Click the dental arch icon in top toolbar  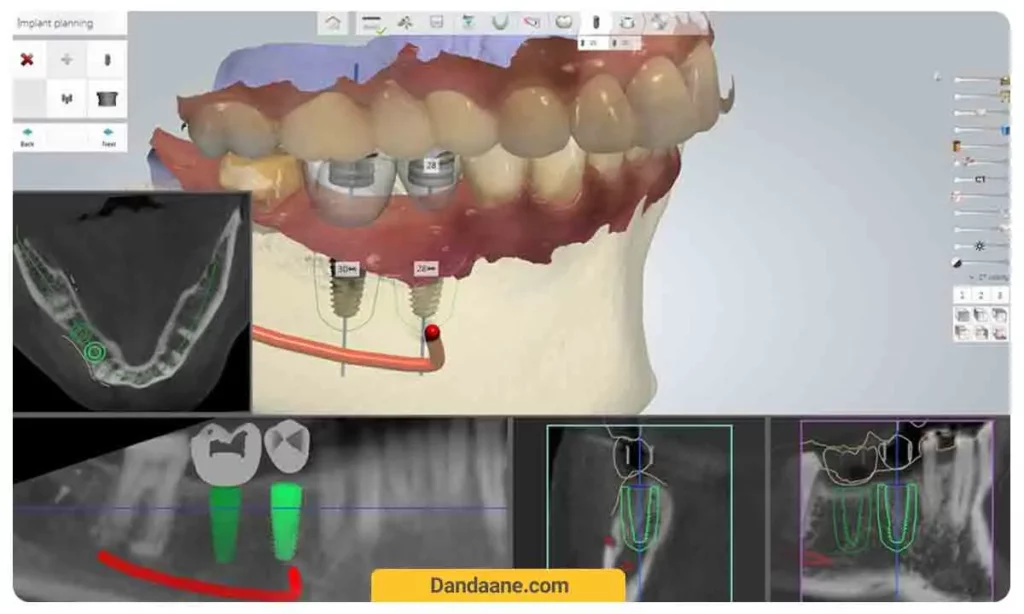coord(500,22)
